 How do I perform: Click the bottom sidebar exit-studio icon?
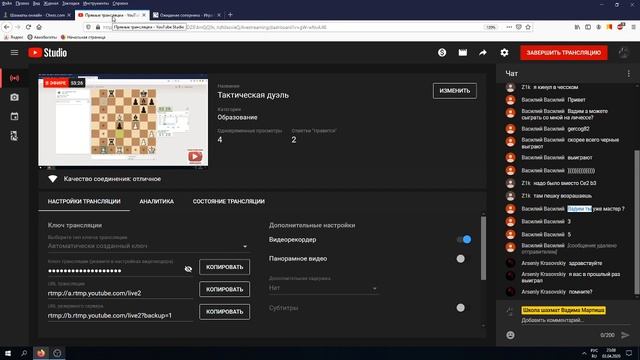click(14, 136)
